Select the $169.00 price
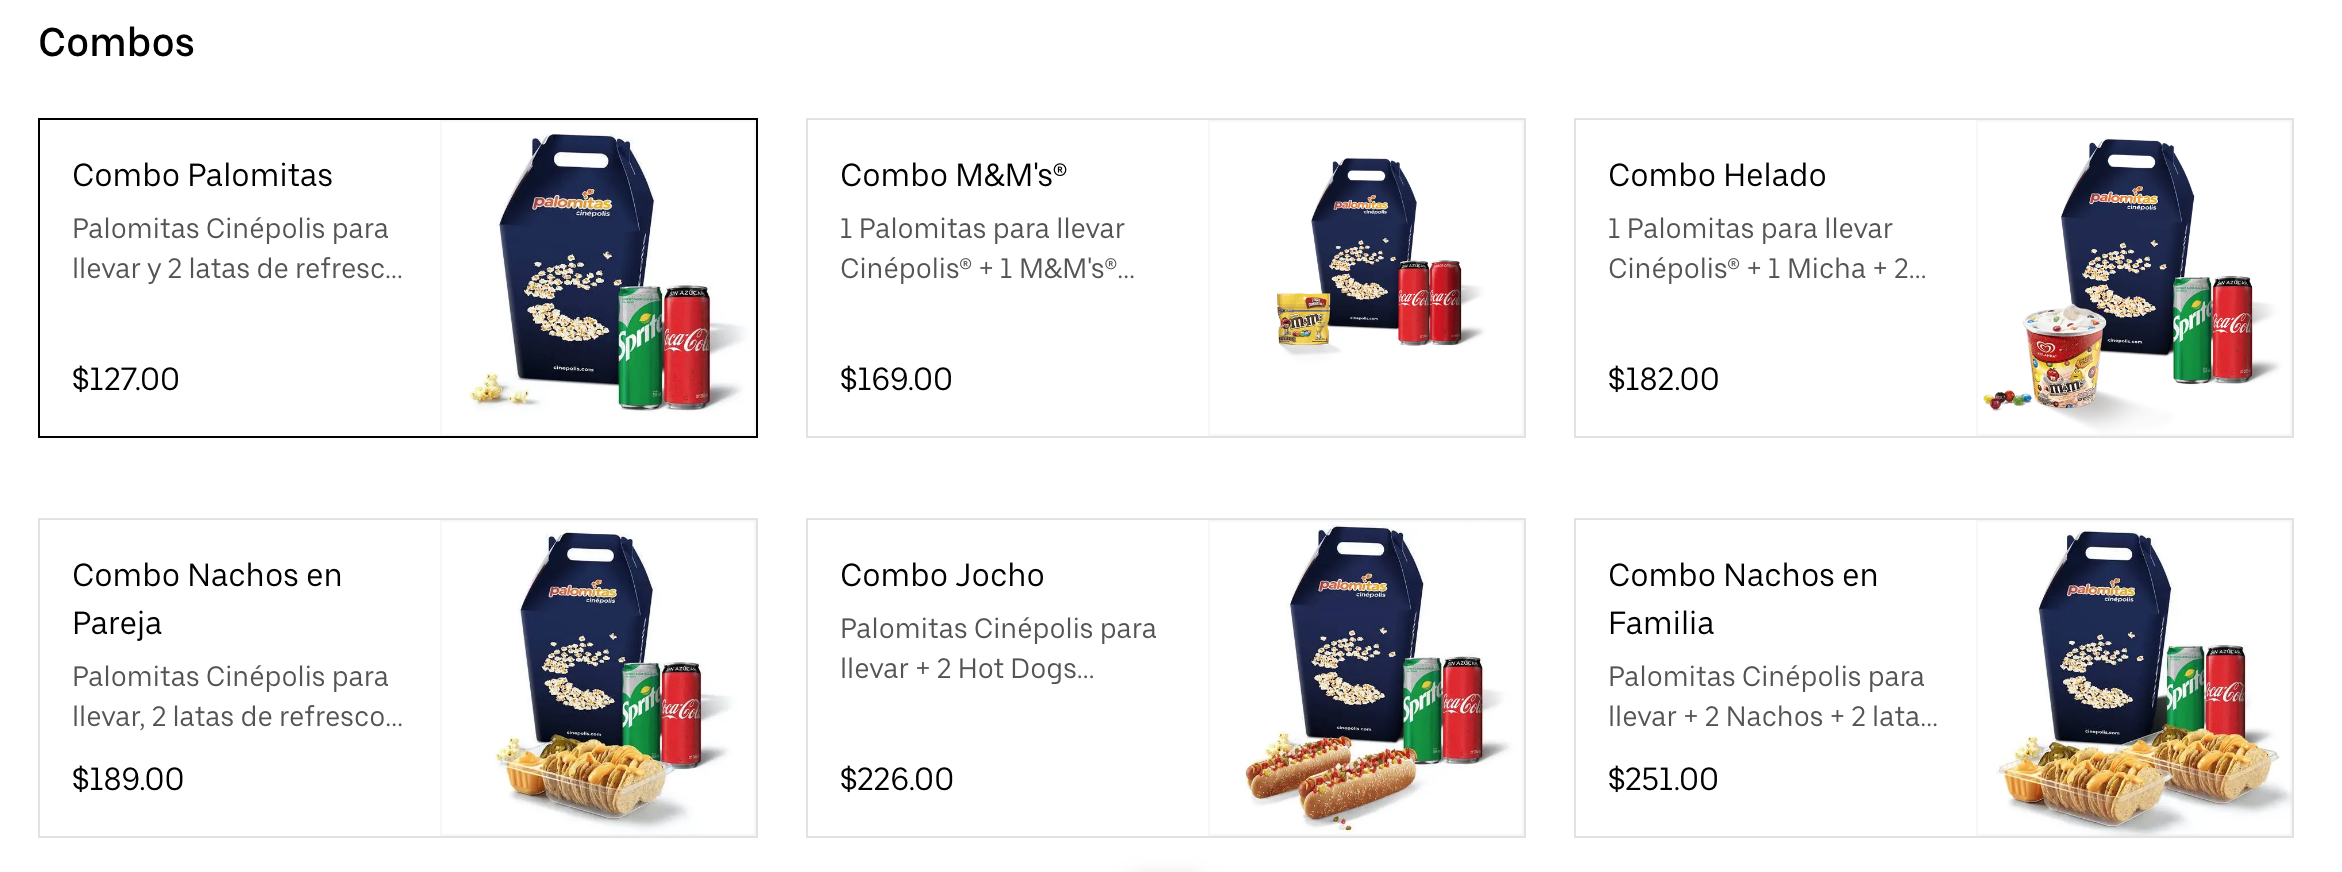Screen dimensions: 2342x872 pos(895,379)
